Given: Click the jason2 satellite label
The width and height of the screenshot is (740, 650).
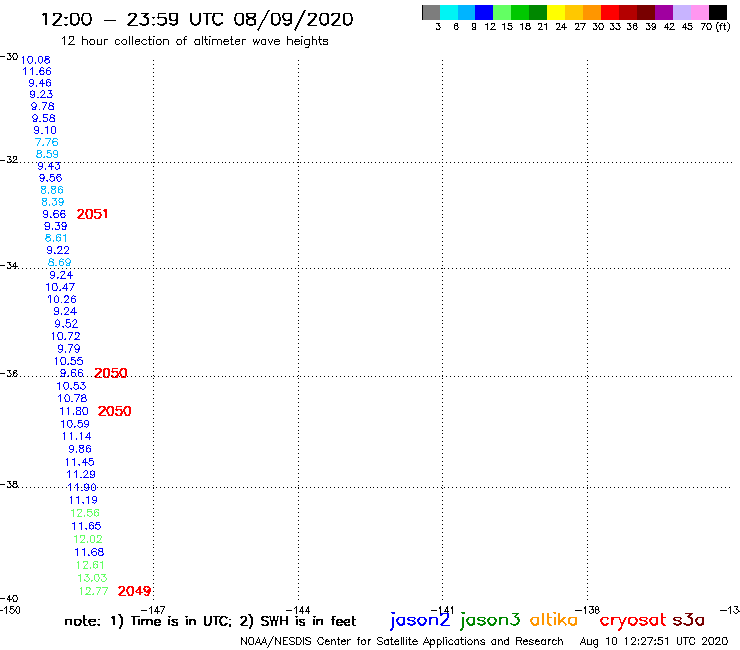Looking at the screenshot, I should tap(420, 620).
